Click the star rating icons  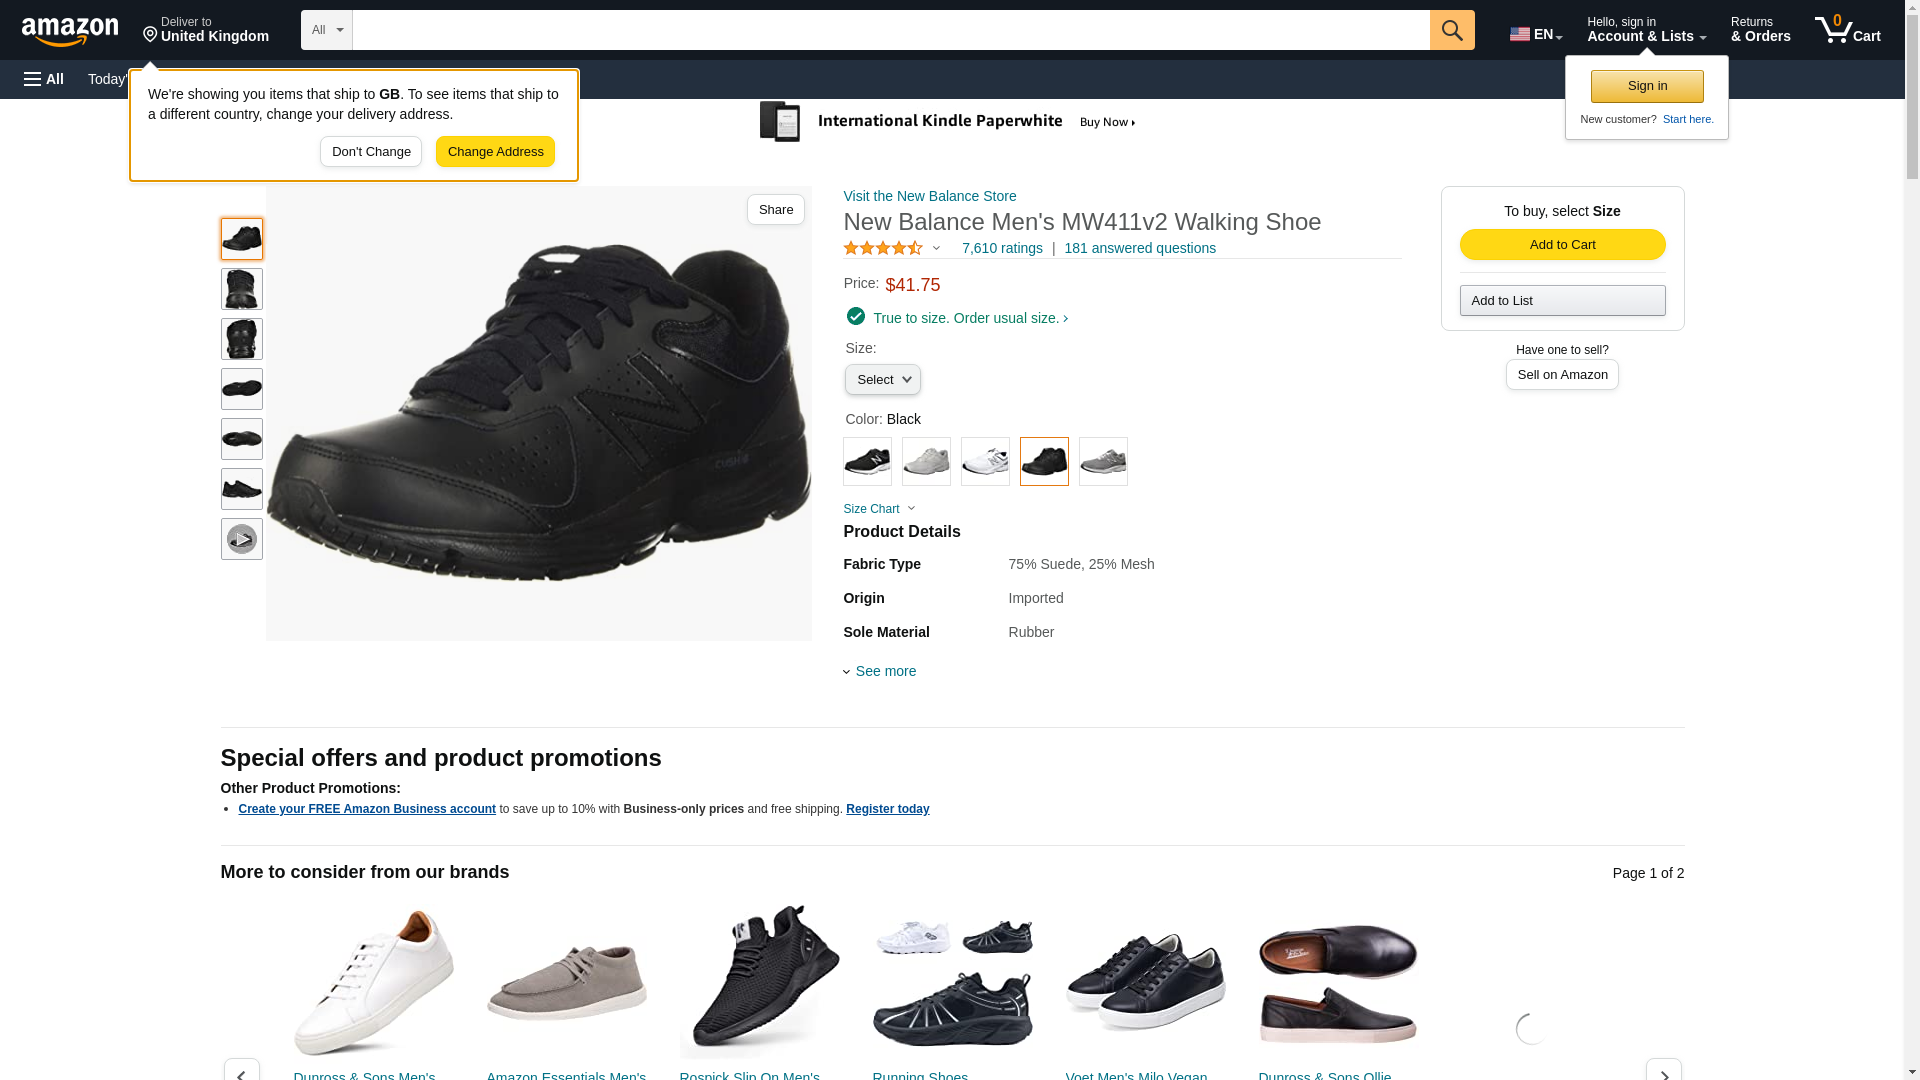(x=883, y=248)
